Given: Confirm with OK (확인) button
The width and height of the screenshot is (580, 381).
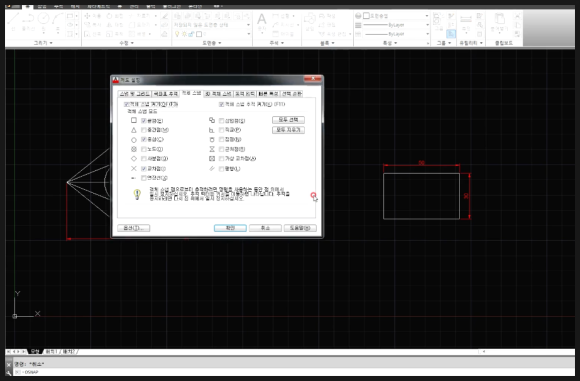Looking at the screenshot, I should (x=230, y=228).
